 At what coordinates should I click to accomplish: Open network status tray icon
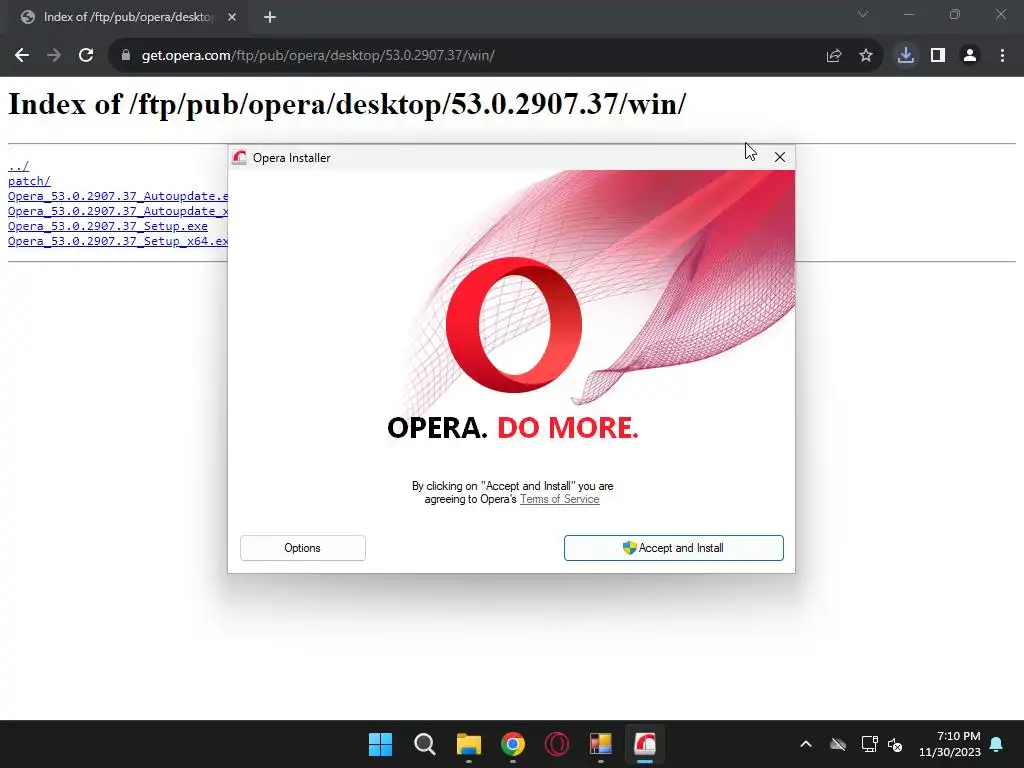coord(869,744)
